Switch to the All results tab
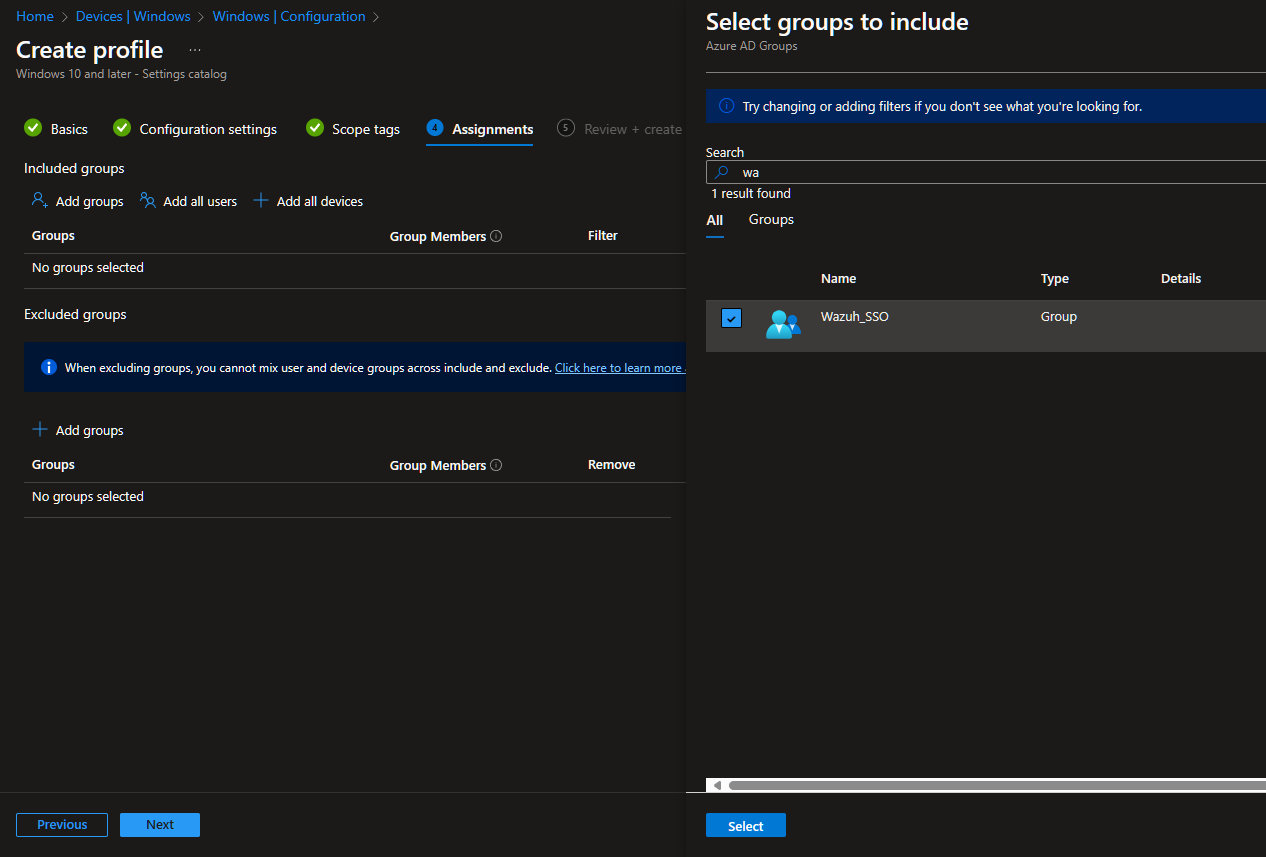This screenshot has width=1266, height=857. tap(714, 220)
